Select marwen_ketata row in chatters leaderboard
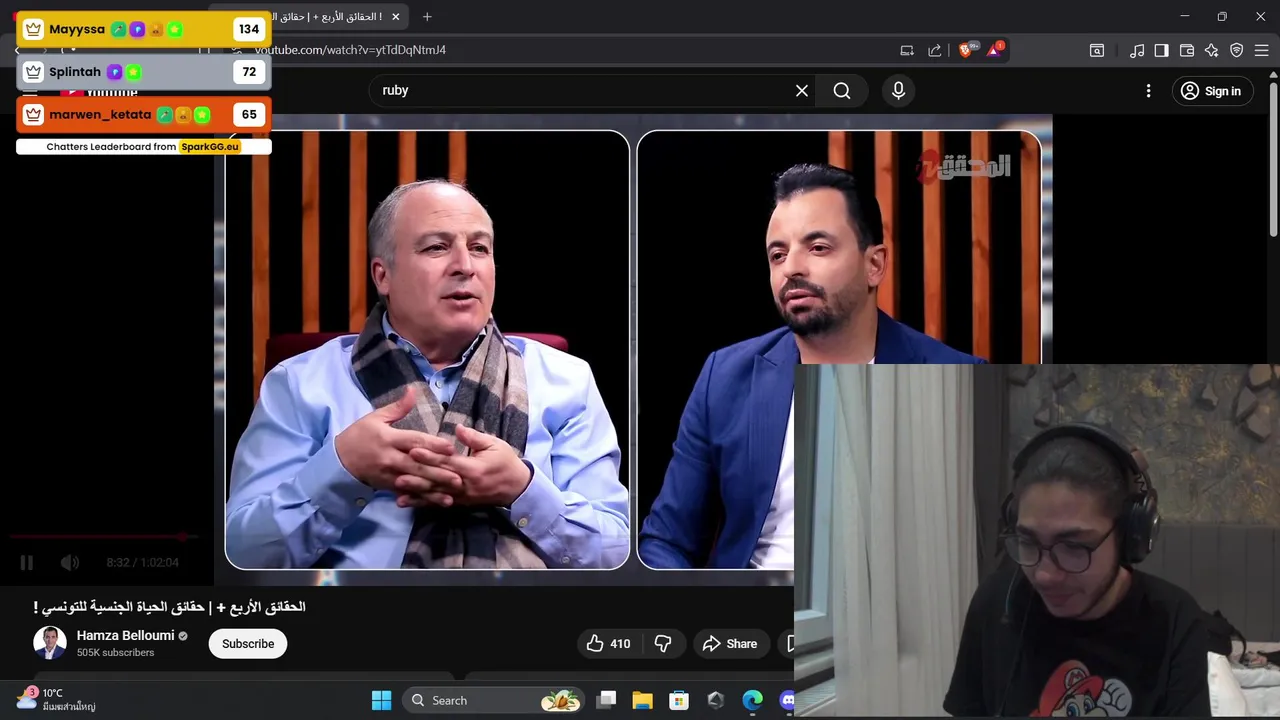The height and width of the screenshot is (720, 1280). pyautogui.click(x=143, y=115)
